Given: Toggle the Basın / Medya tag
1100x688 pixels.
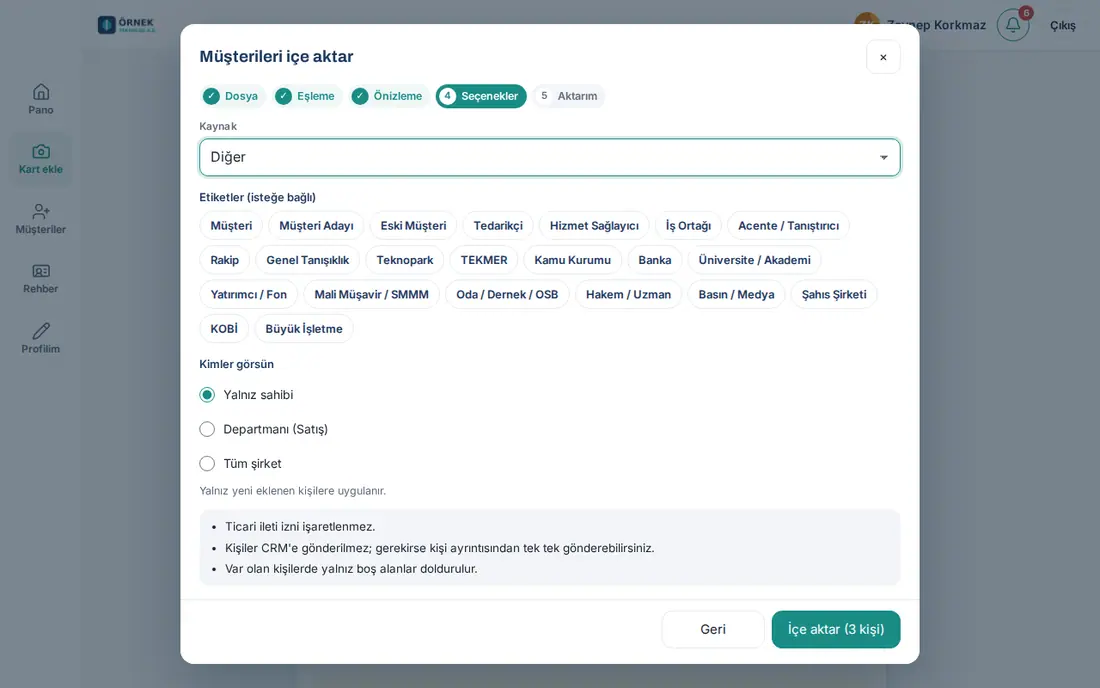Looking at the screenshot, I should [x=737, y=295].
